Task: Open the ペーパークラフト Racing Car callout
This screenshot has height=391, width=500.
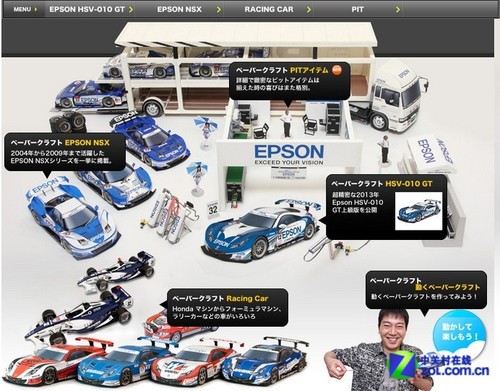Action: (x=227, y=307)
